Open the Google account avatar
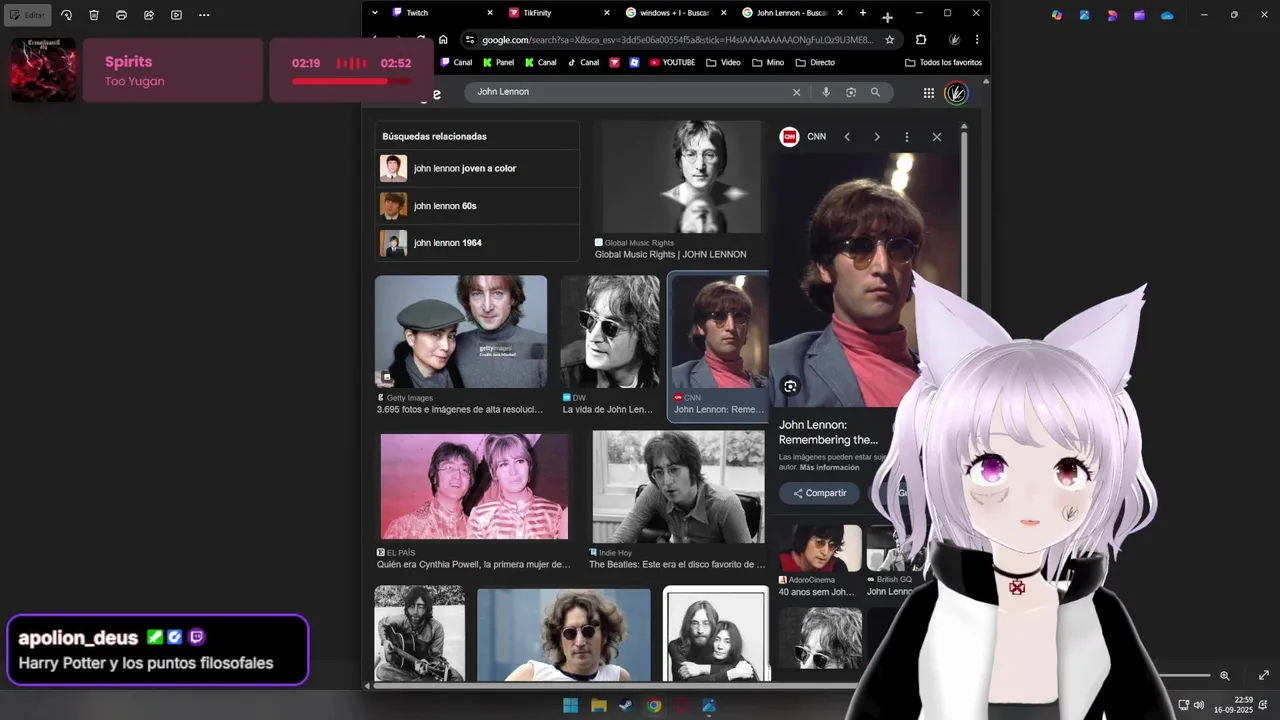The image size is (1280, 720). click(956, 93)
